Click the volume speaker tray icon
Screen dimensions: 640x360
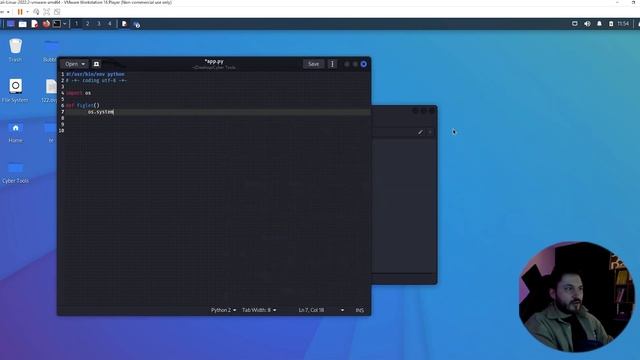click(x=587, y=24)
